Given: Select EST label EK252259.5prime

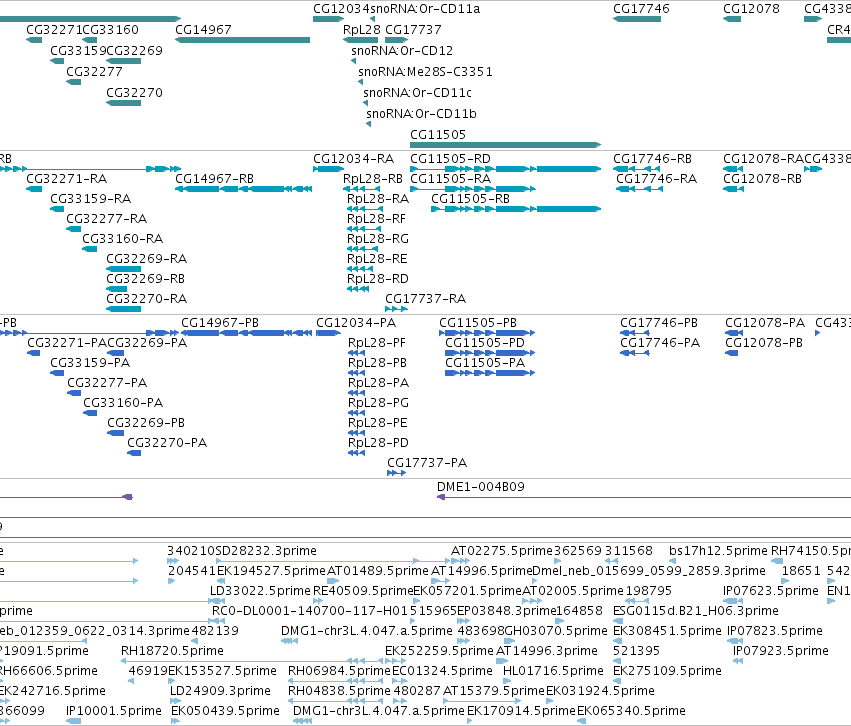Looking at the screenshot, I should (439, 651).
